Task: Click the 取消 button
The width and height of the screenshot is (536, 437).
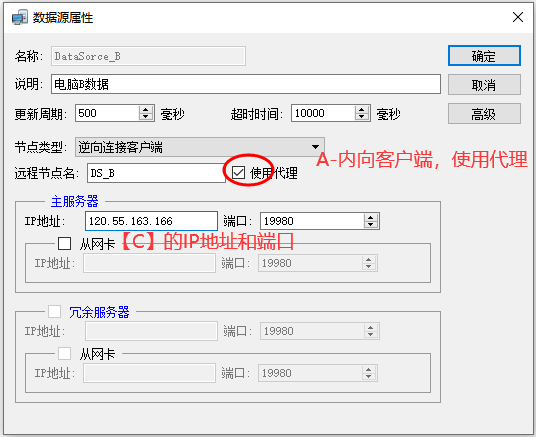Action: point(484,84)
